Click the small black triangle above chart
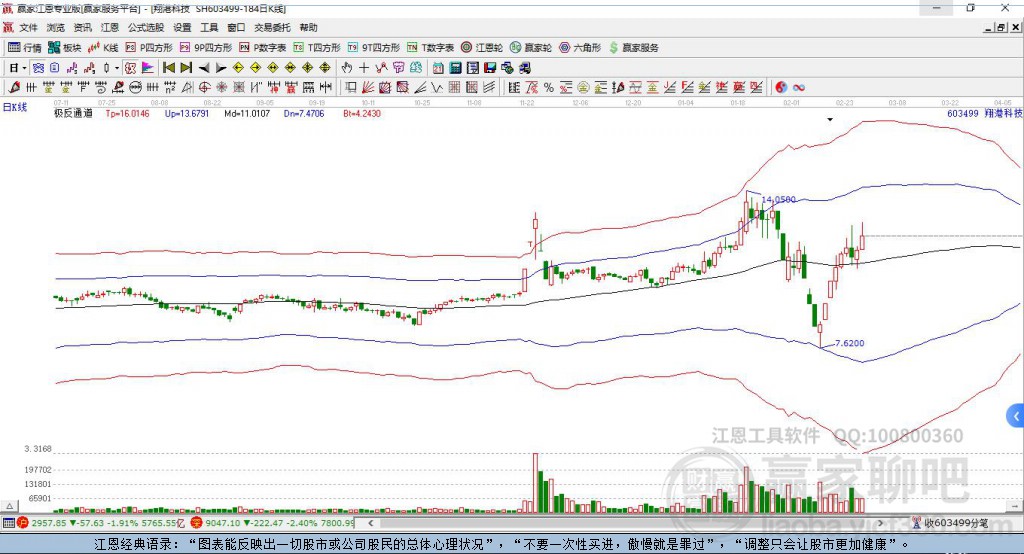The width and height of the screenshot is (1024, 554). [x=830, y=120]
